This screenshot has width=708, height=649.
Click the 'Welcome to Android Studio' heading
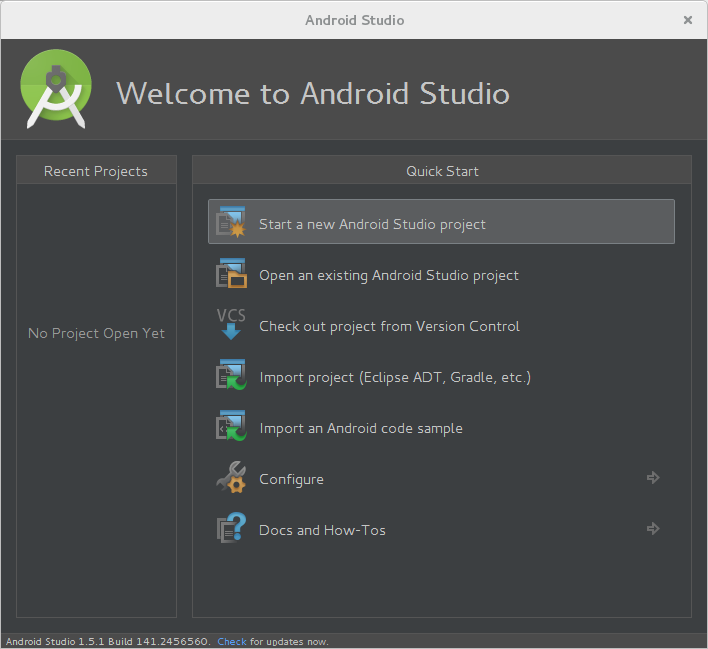[x=313, y=93]
